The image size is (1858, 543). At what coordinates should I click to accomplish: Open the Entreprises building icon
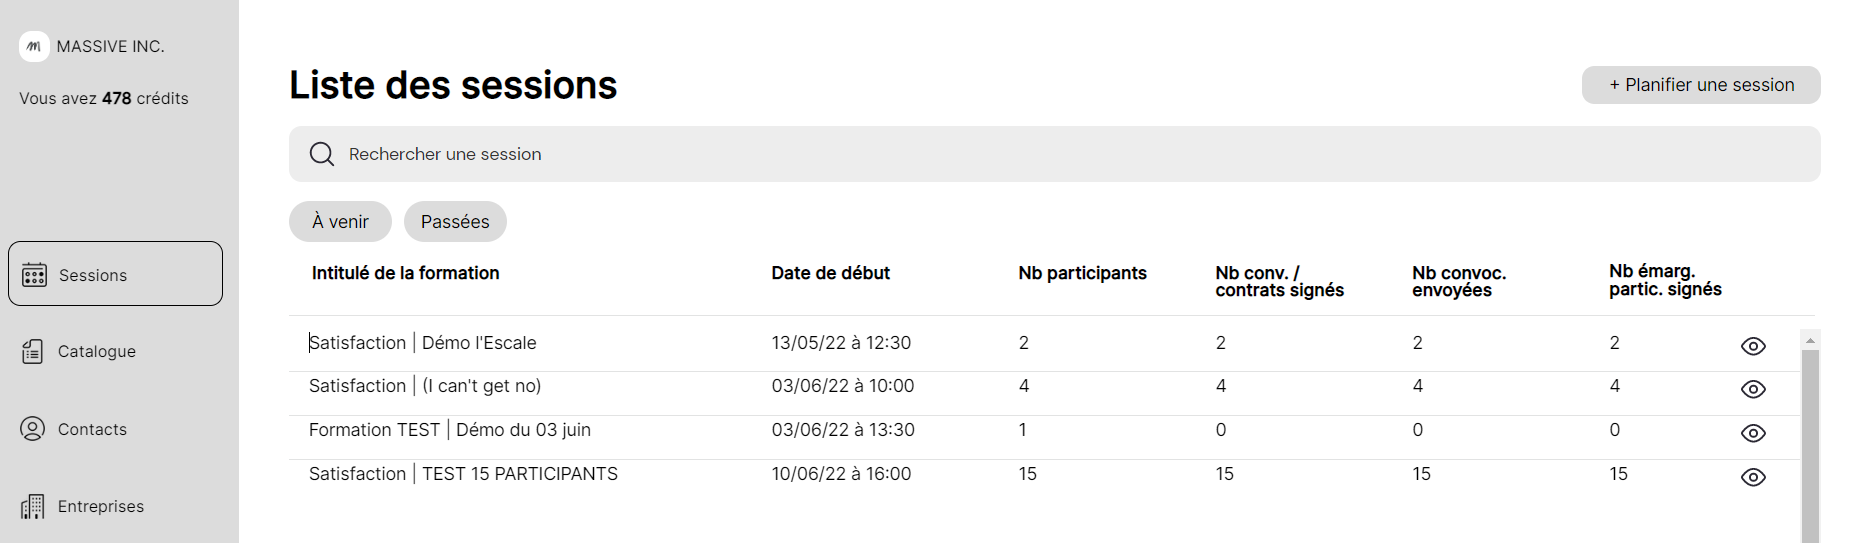click(x=33, y=506)
